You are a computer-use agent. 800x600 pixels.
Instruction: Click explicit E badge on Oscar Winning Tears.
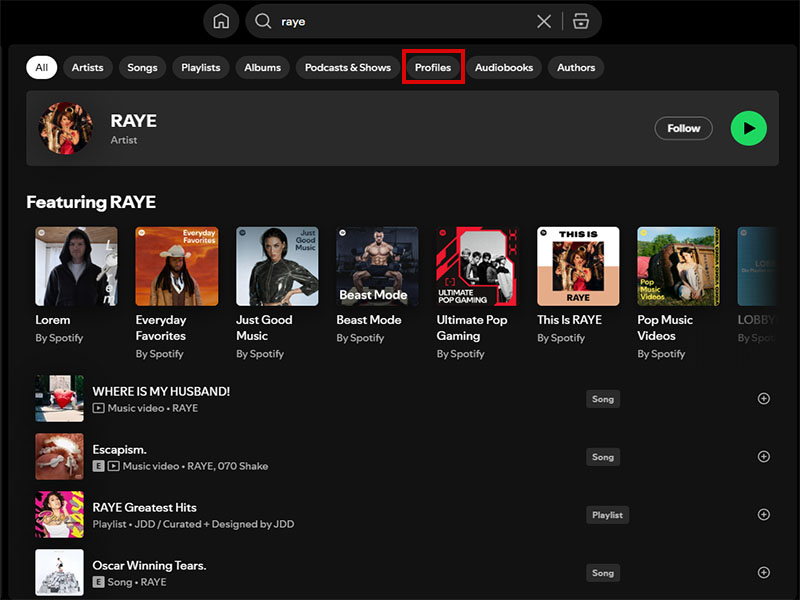click(x=98, y=582)
